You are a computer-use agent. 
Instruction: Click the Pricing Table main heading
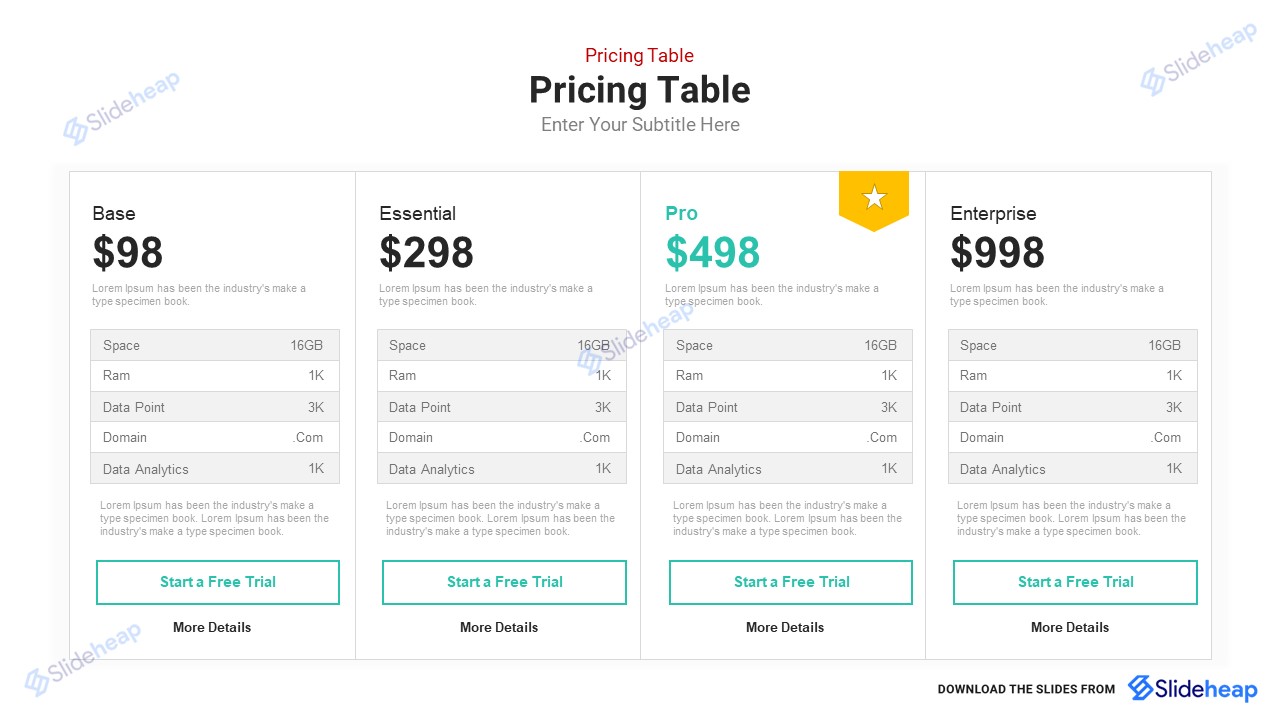pyautogui.click(x=640, y=90)
